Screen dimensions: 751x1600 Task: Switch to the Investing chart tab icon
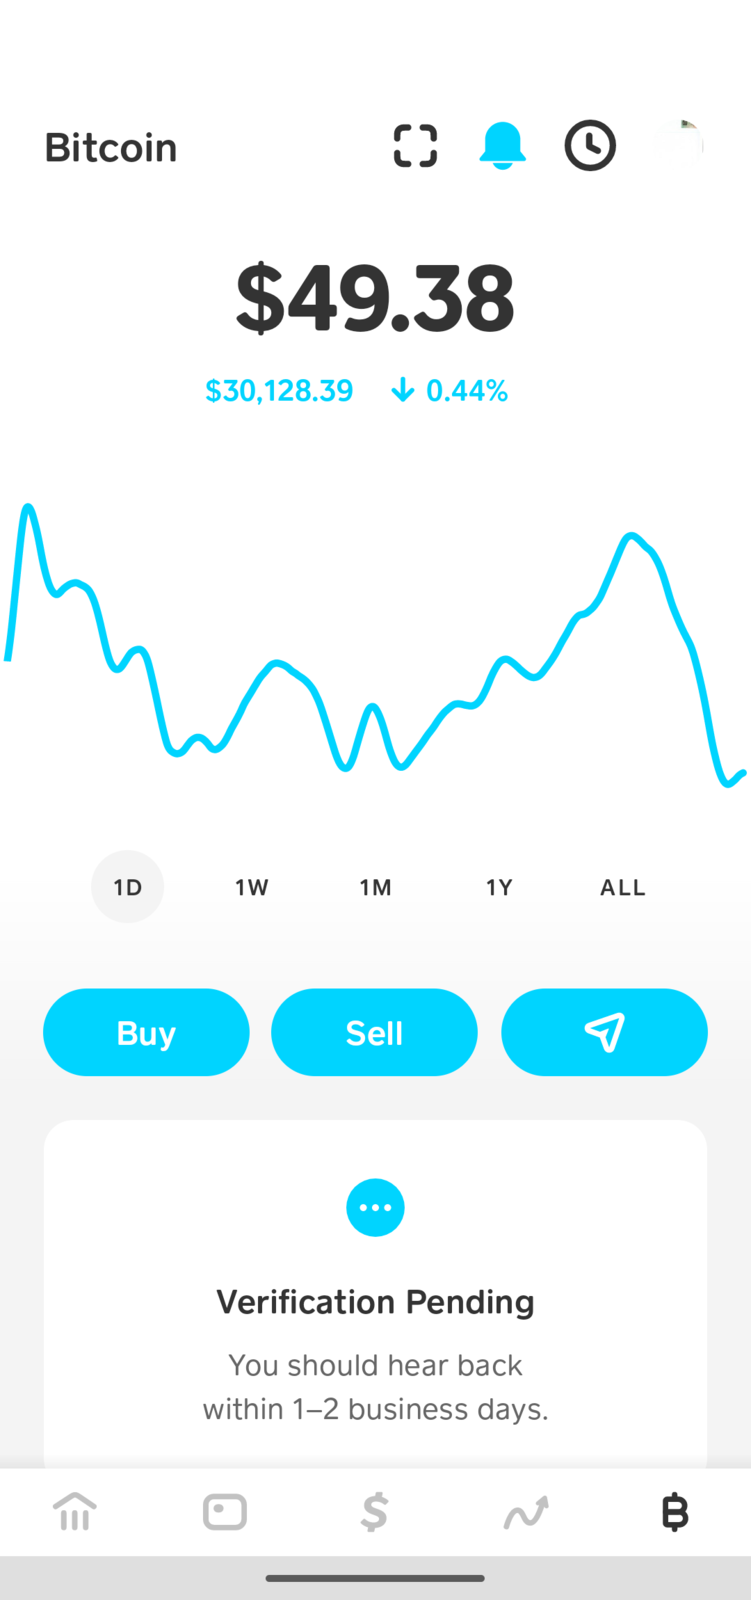tap(525, 1512)
